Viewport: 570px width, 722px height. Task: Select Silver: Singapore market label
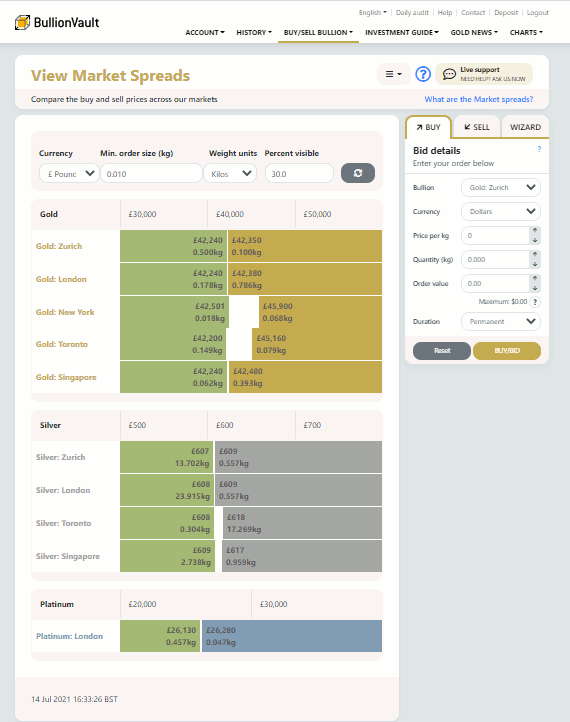(68, 556)
